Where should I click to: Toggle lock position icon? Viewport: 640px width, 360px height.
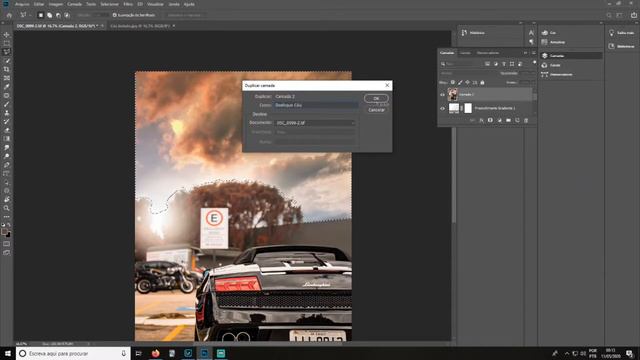click(x=467, y=82)
